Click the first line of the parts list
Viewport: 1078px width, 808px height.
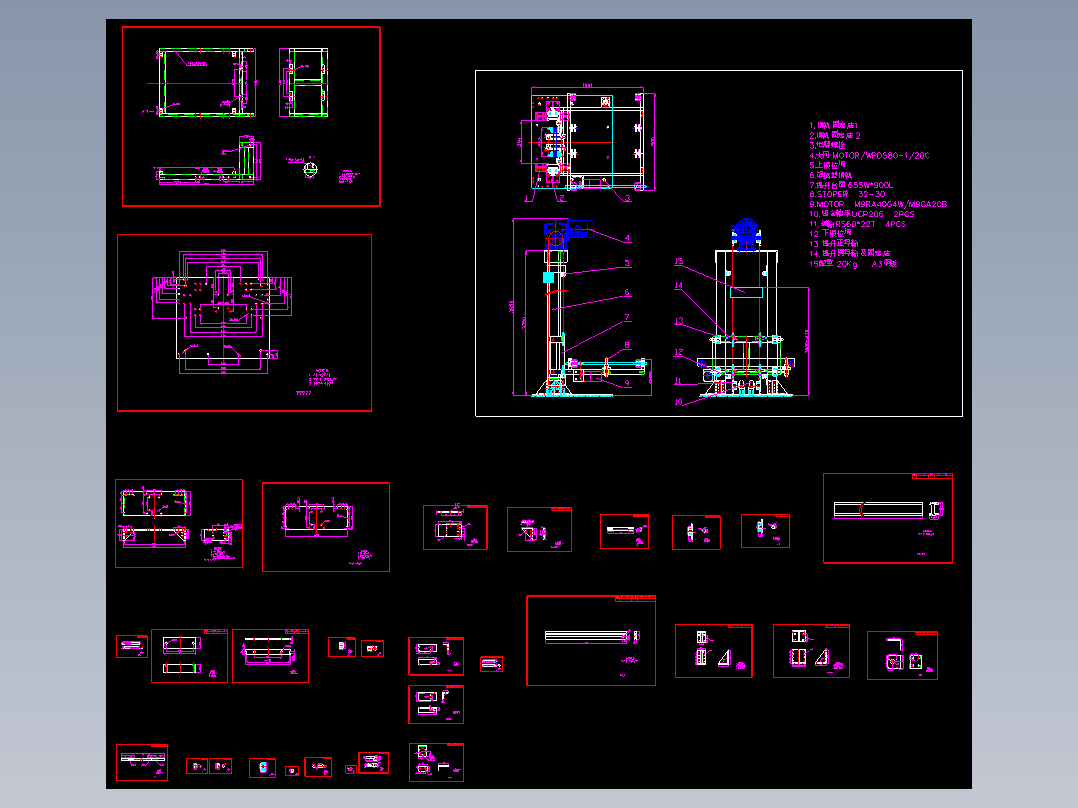click(834, 126)
